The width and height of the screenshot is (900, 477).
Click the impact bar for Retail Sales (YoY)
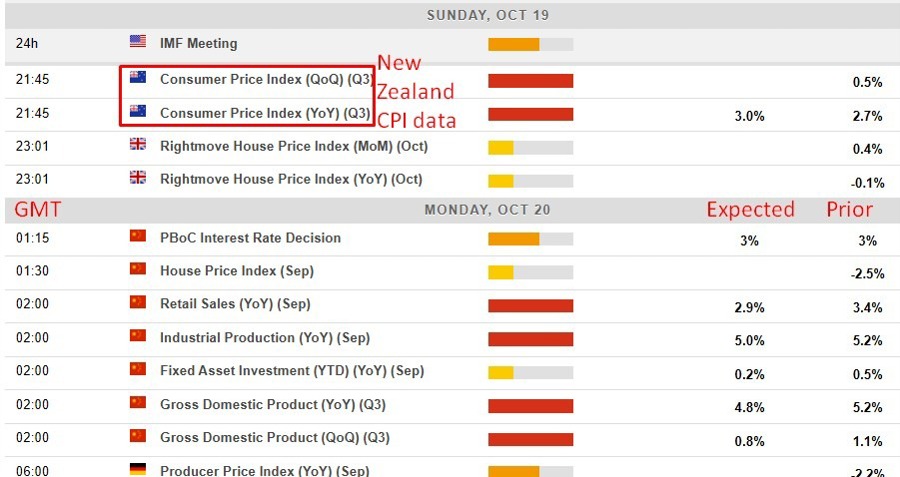coord(530,305)
